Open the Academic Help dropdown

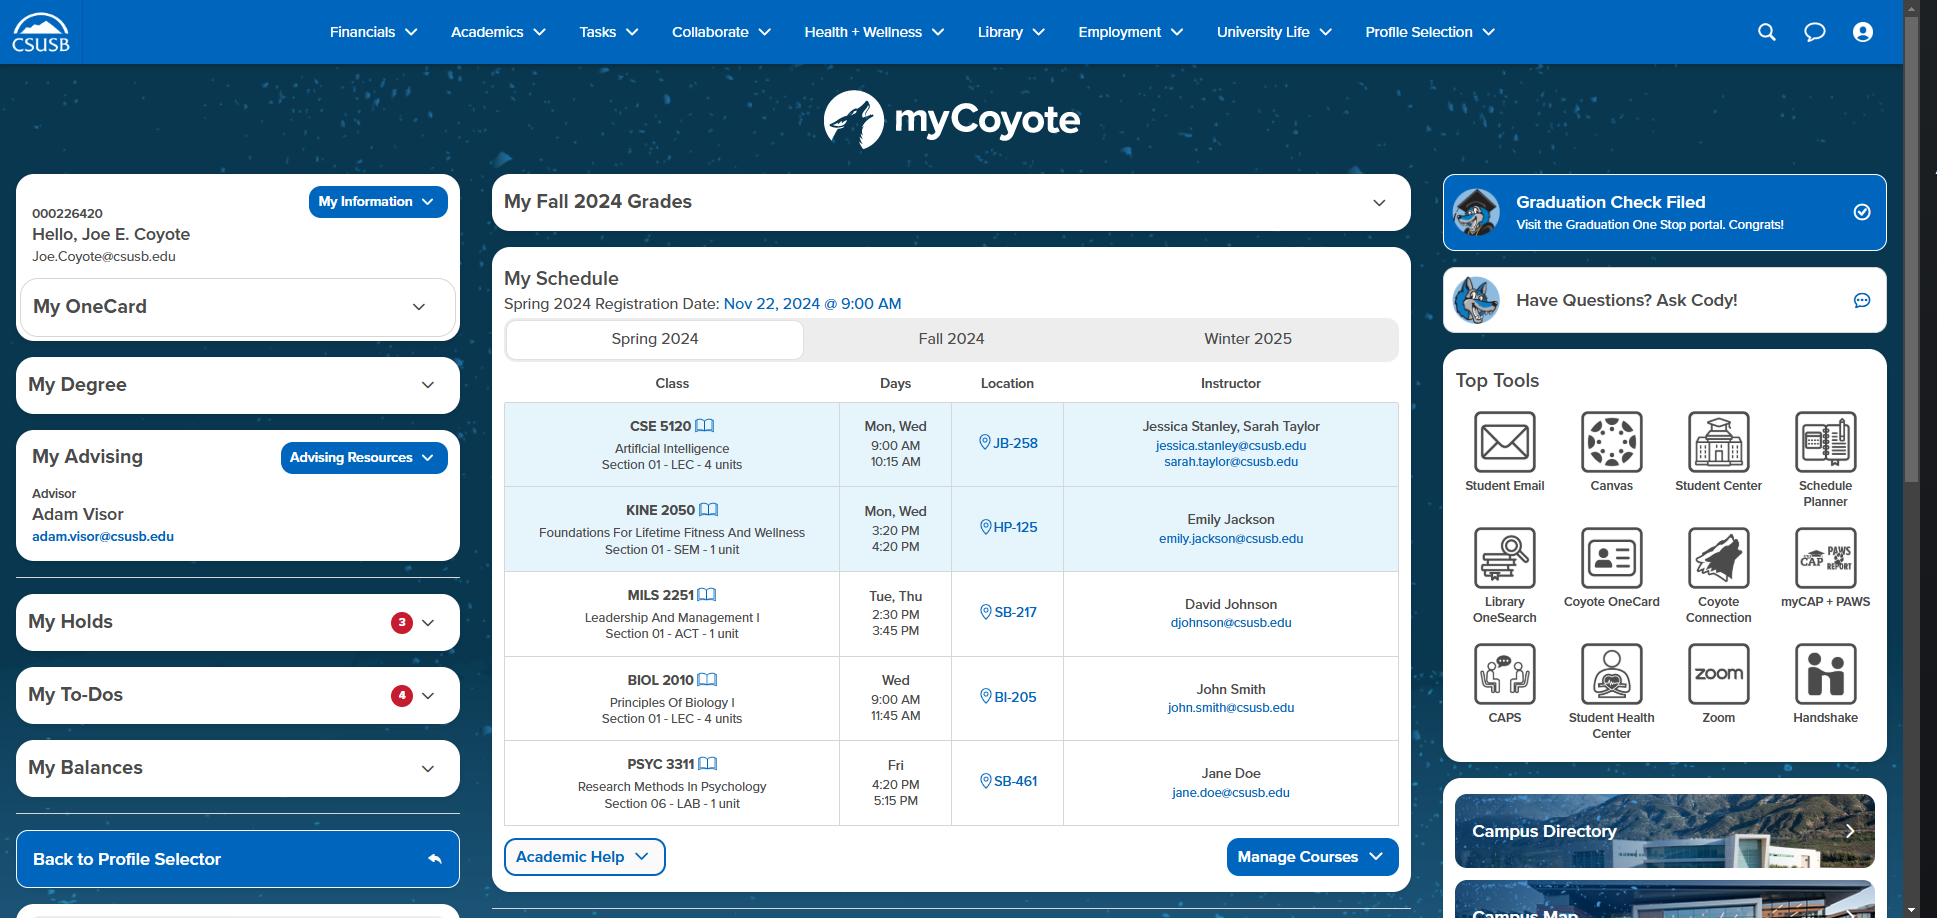[x=584, y=856]
